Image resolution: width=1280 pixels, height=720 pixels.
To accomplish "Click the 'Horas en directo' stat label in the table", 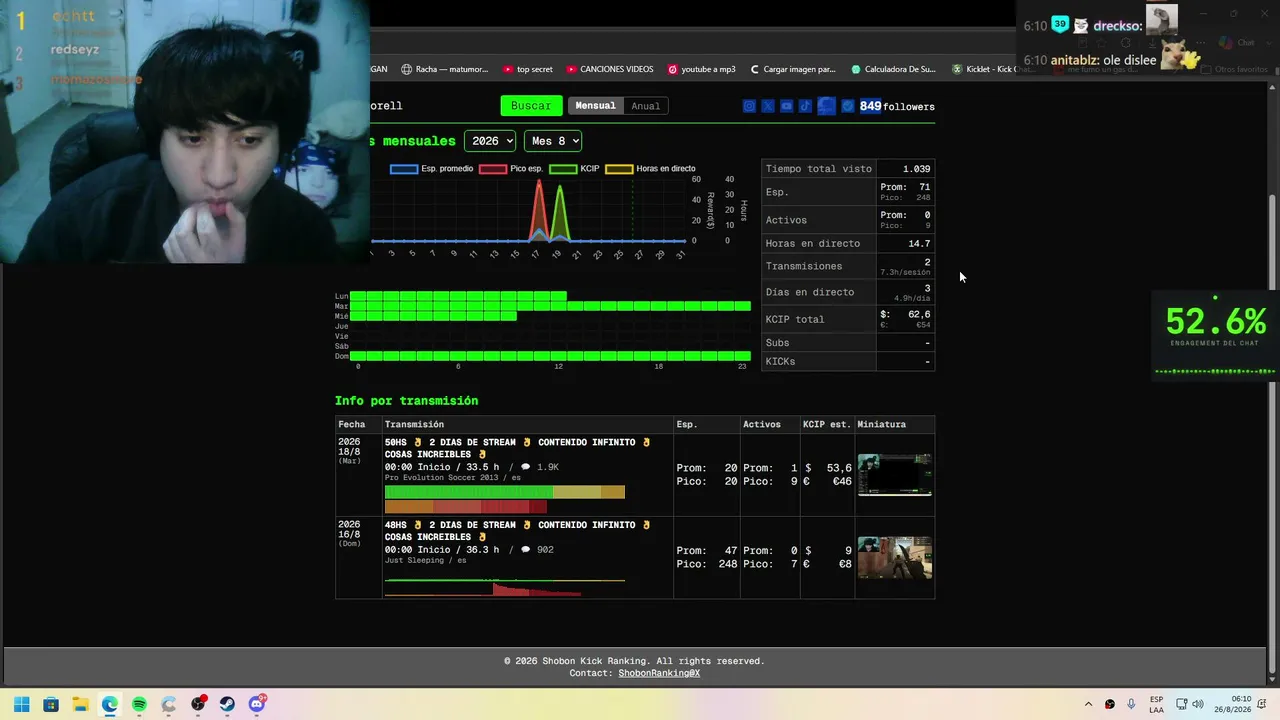I will (x=813, y=244).
